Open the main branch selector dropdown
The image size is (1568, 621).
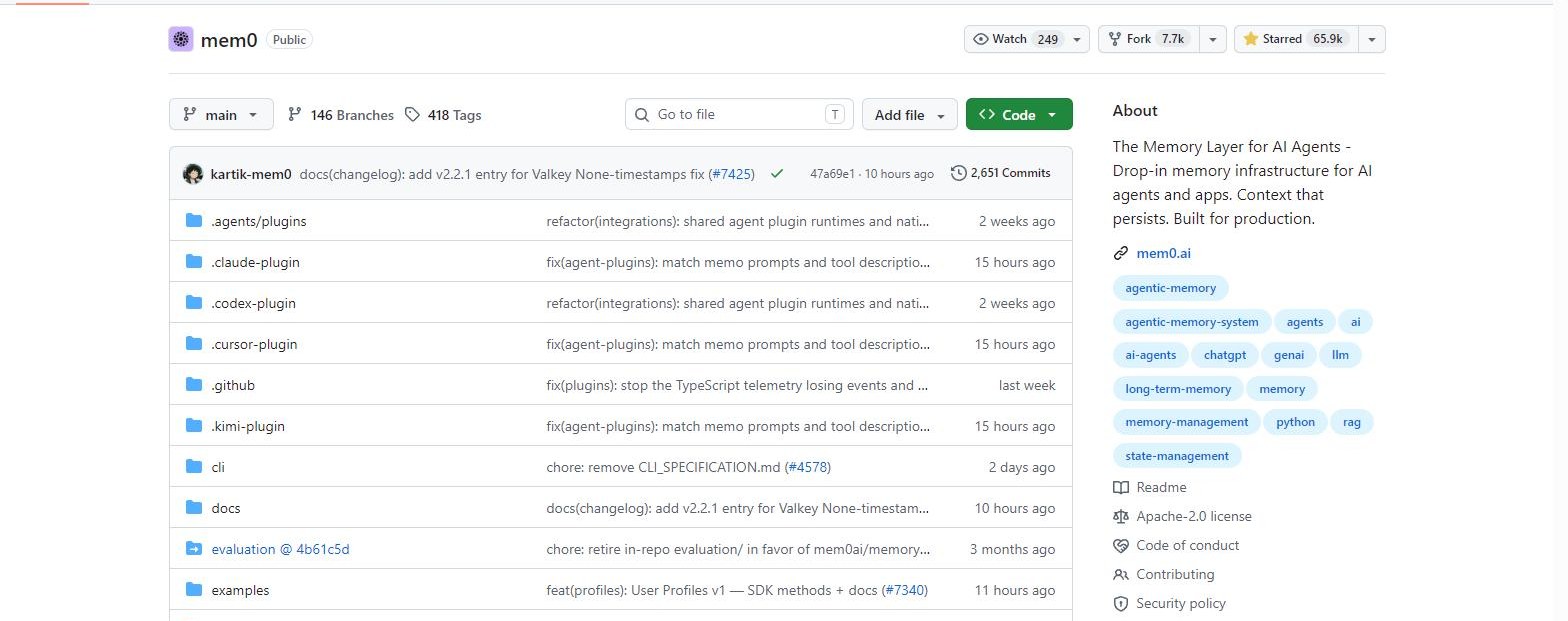point(221,115)
